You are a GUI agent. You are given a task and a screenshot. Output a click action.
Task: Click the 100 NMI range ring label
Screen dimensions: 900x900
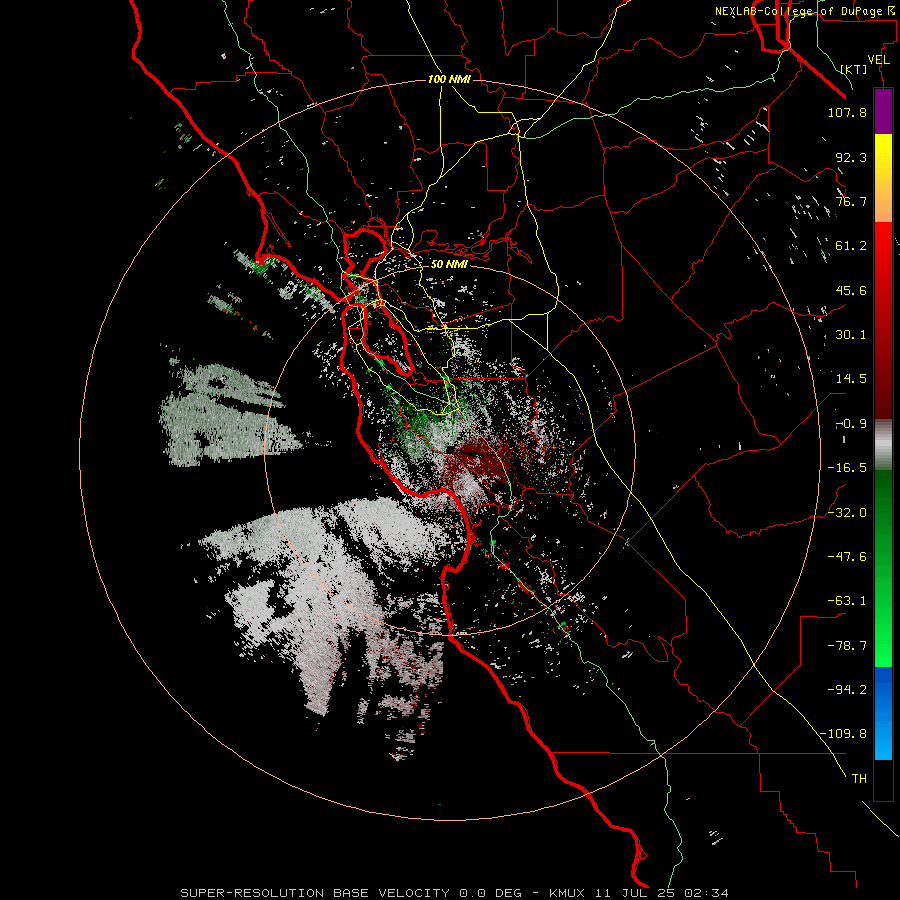coord(449,79)
